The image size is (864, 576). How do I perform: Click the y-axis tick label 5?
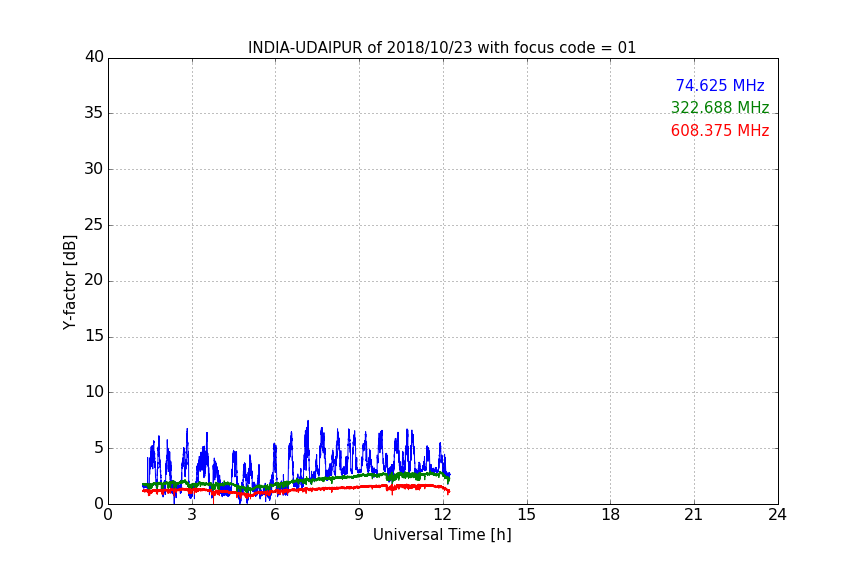click(x=99, y=448)
